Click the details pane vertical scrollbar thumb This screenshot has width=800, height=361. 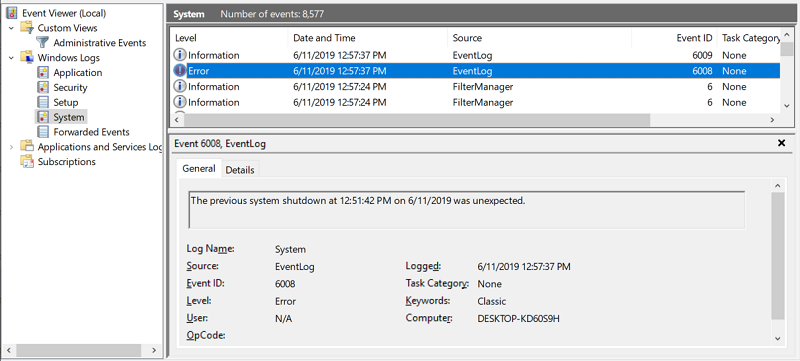778,256
